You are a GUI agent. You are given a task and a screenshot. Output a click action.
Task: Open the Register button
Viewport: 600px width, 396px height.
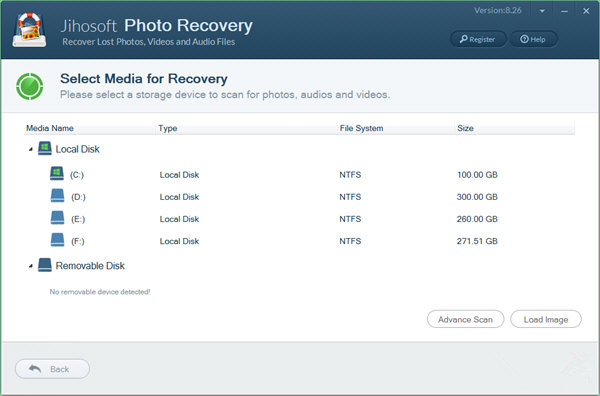click(478, 39)
